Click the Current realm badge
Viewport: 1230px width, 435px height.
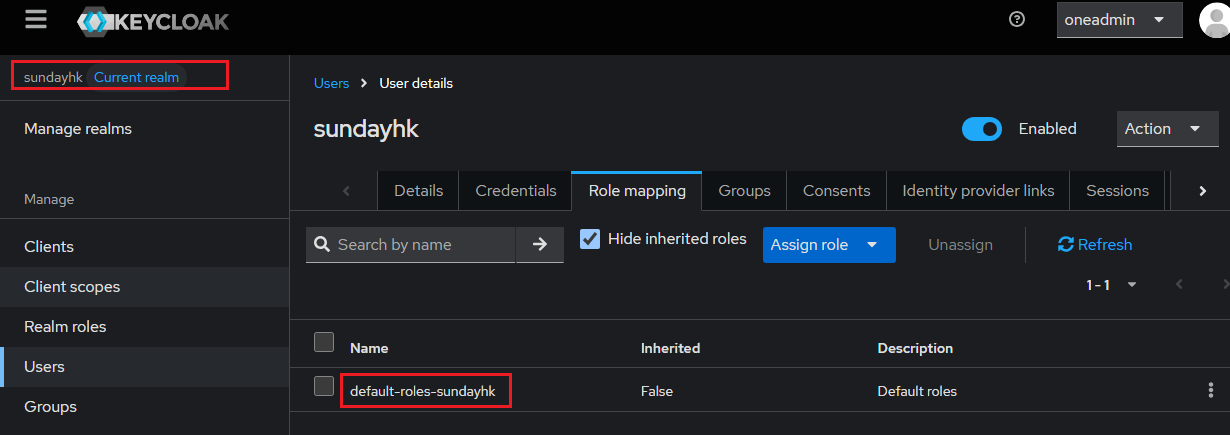tap(136, 77)
